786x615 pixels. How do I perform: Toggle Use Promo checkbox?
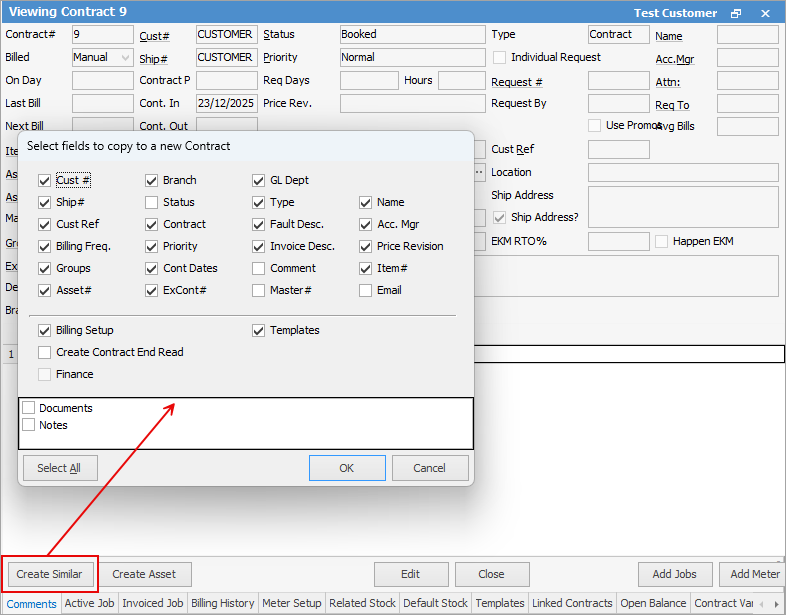(x=595, y=125)
